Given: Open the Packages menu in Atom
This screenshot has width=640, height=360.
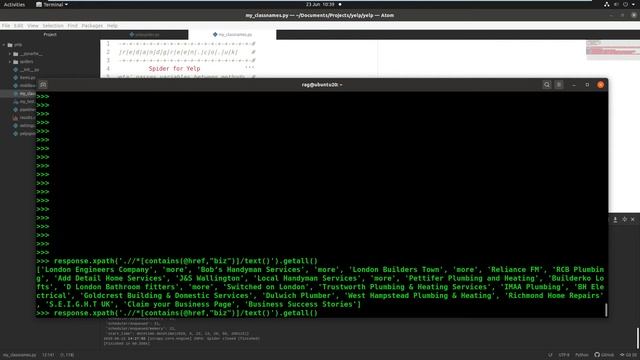Looking at the screenshot, I should (92, 26).
